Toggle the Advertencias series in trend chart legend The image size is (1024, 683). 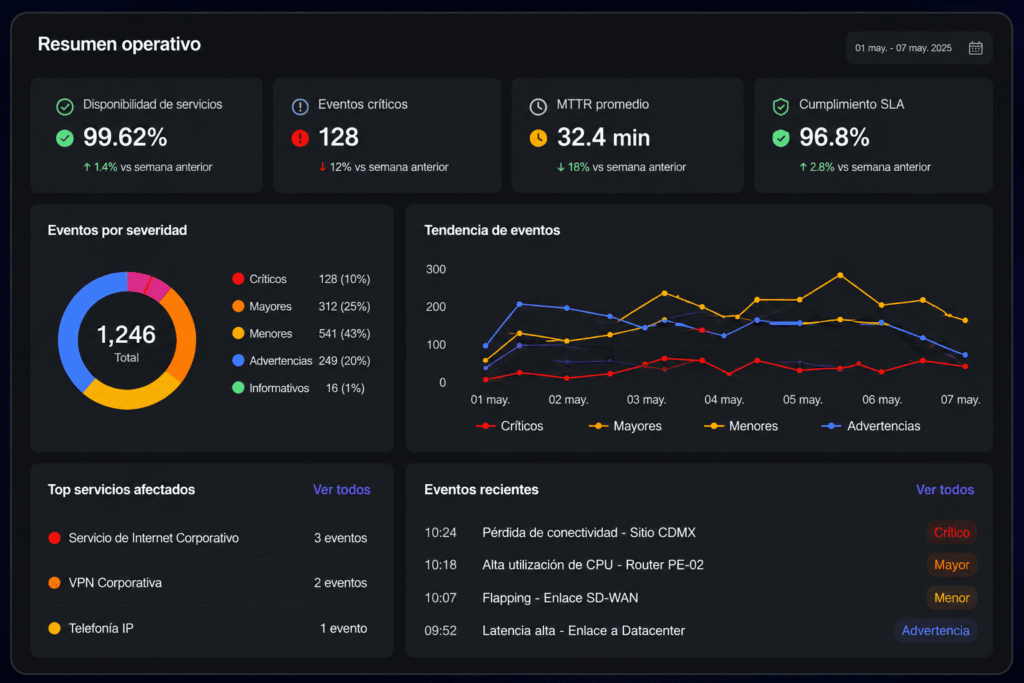871,426
